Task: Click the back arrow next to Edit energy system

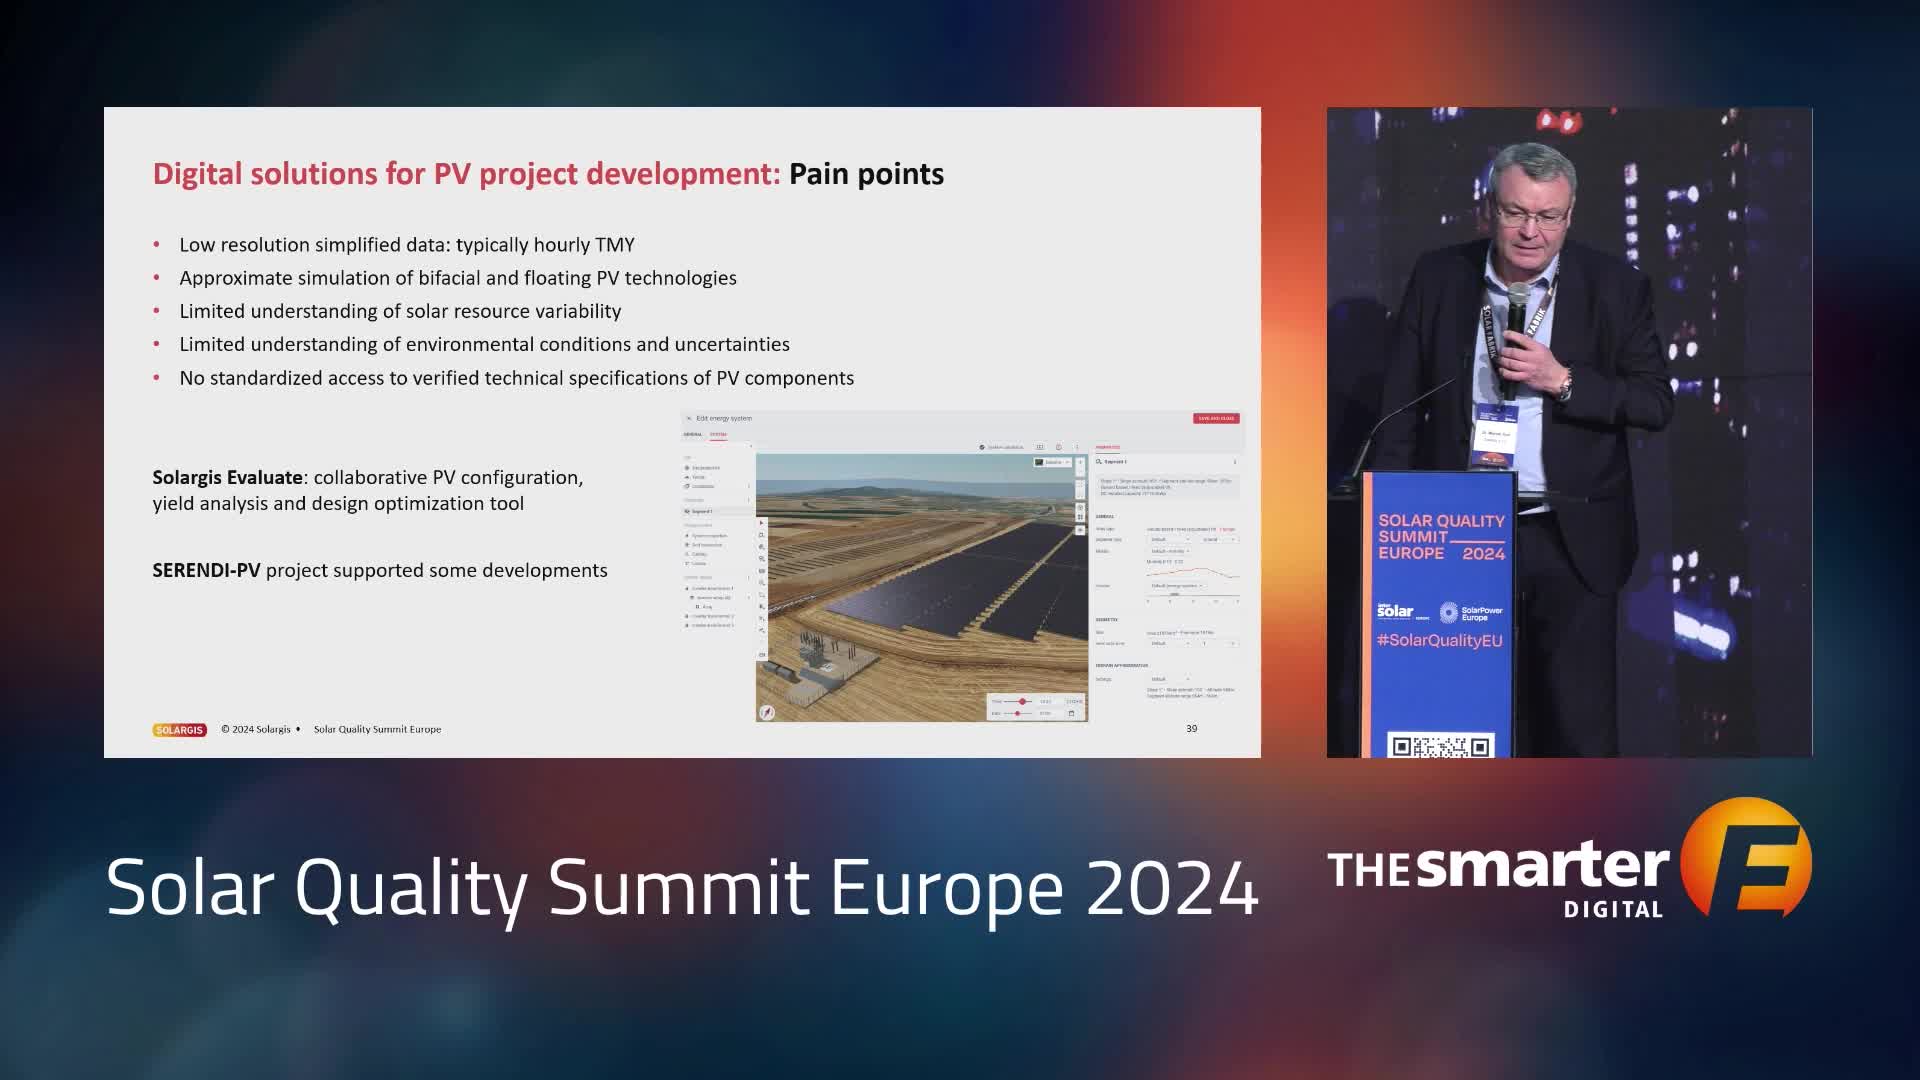Action: (x=688, y=418)
